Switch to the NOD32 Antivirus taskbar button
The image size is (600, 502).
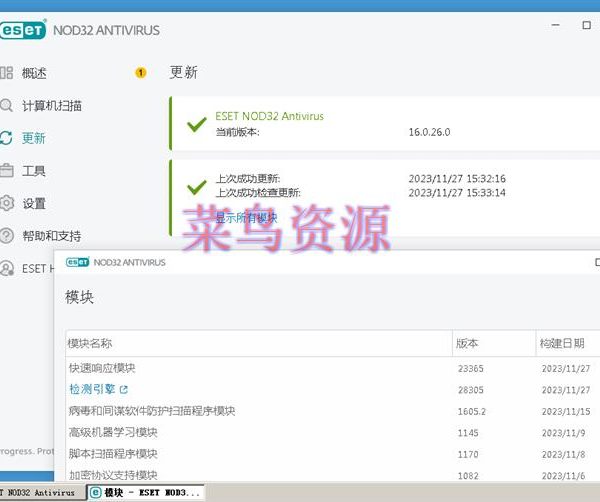point(38,493)
